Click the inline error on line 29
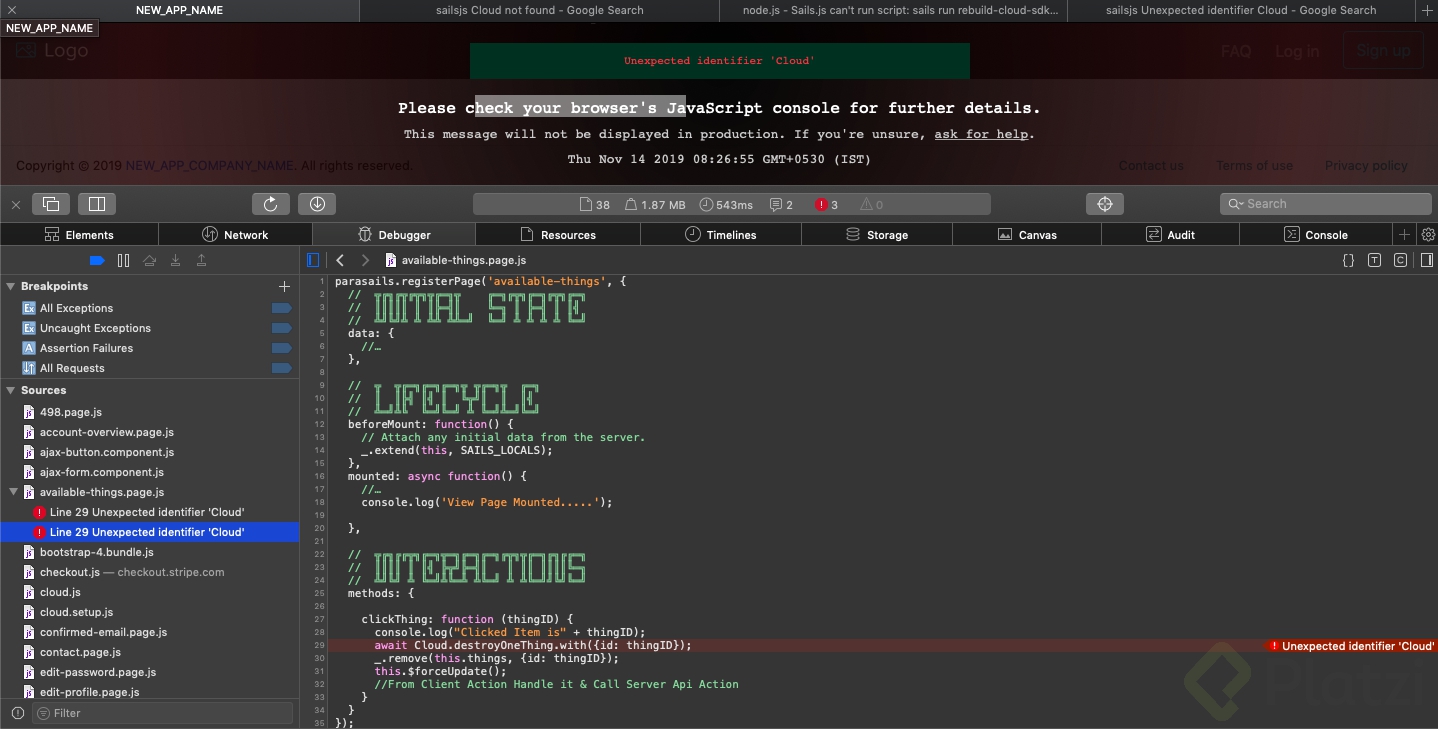1438x729 pixels. pos(1351,646)
